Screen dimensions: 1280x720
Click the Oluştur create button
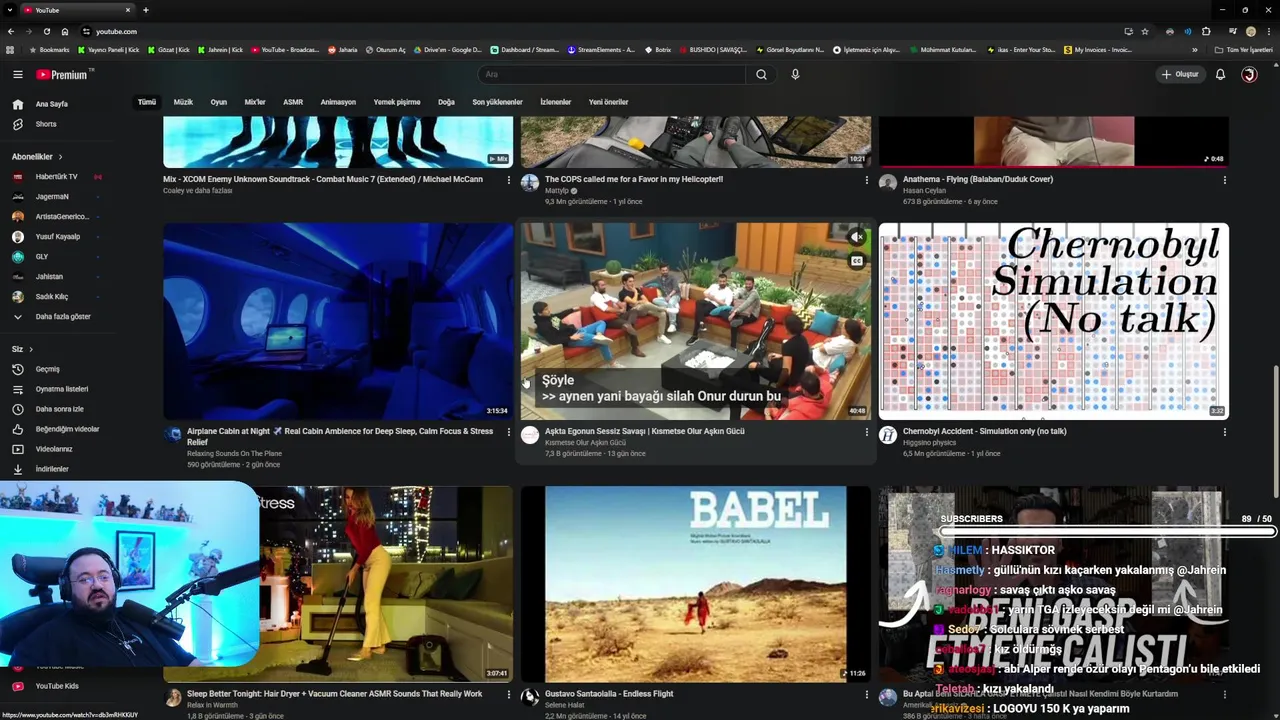[1180, 74]
